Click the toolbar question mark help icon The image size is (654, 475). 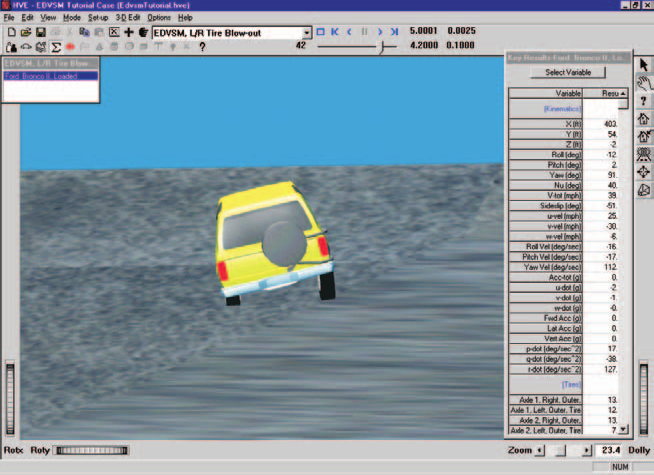pos(202,47)
